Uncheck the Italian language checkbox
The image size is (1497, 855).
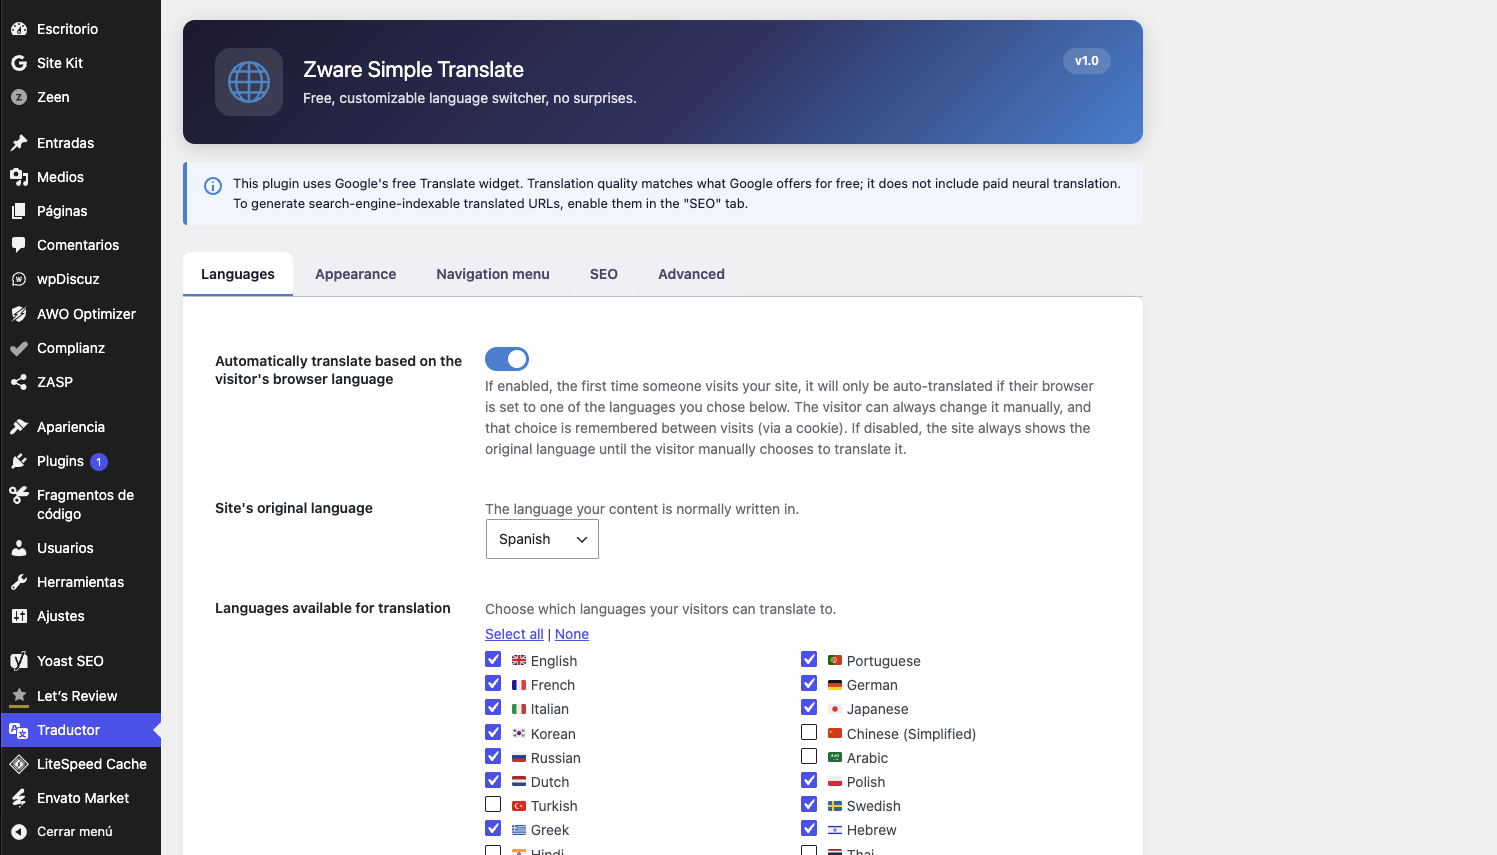coord(493,707)
